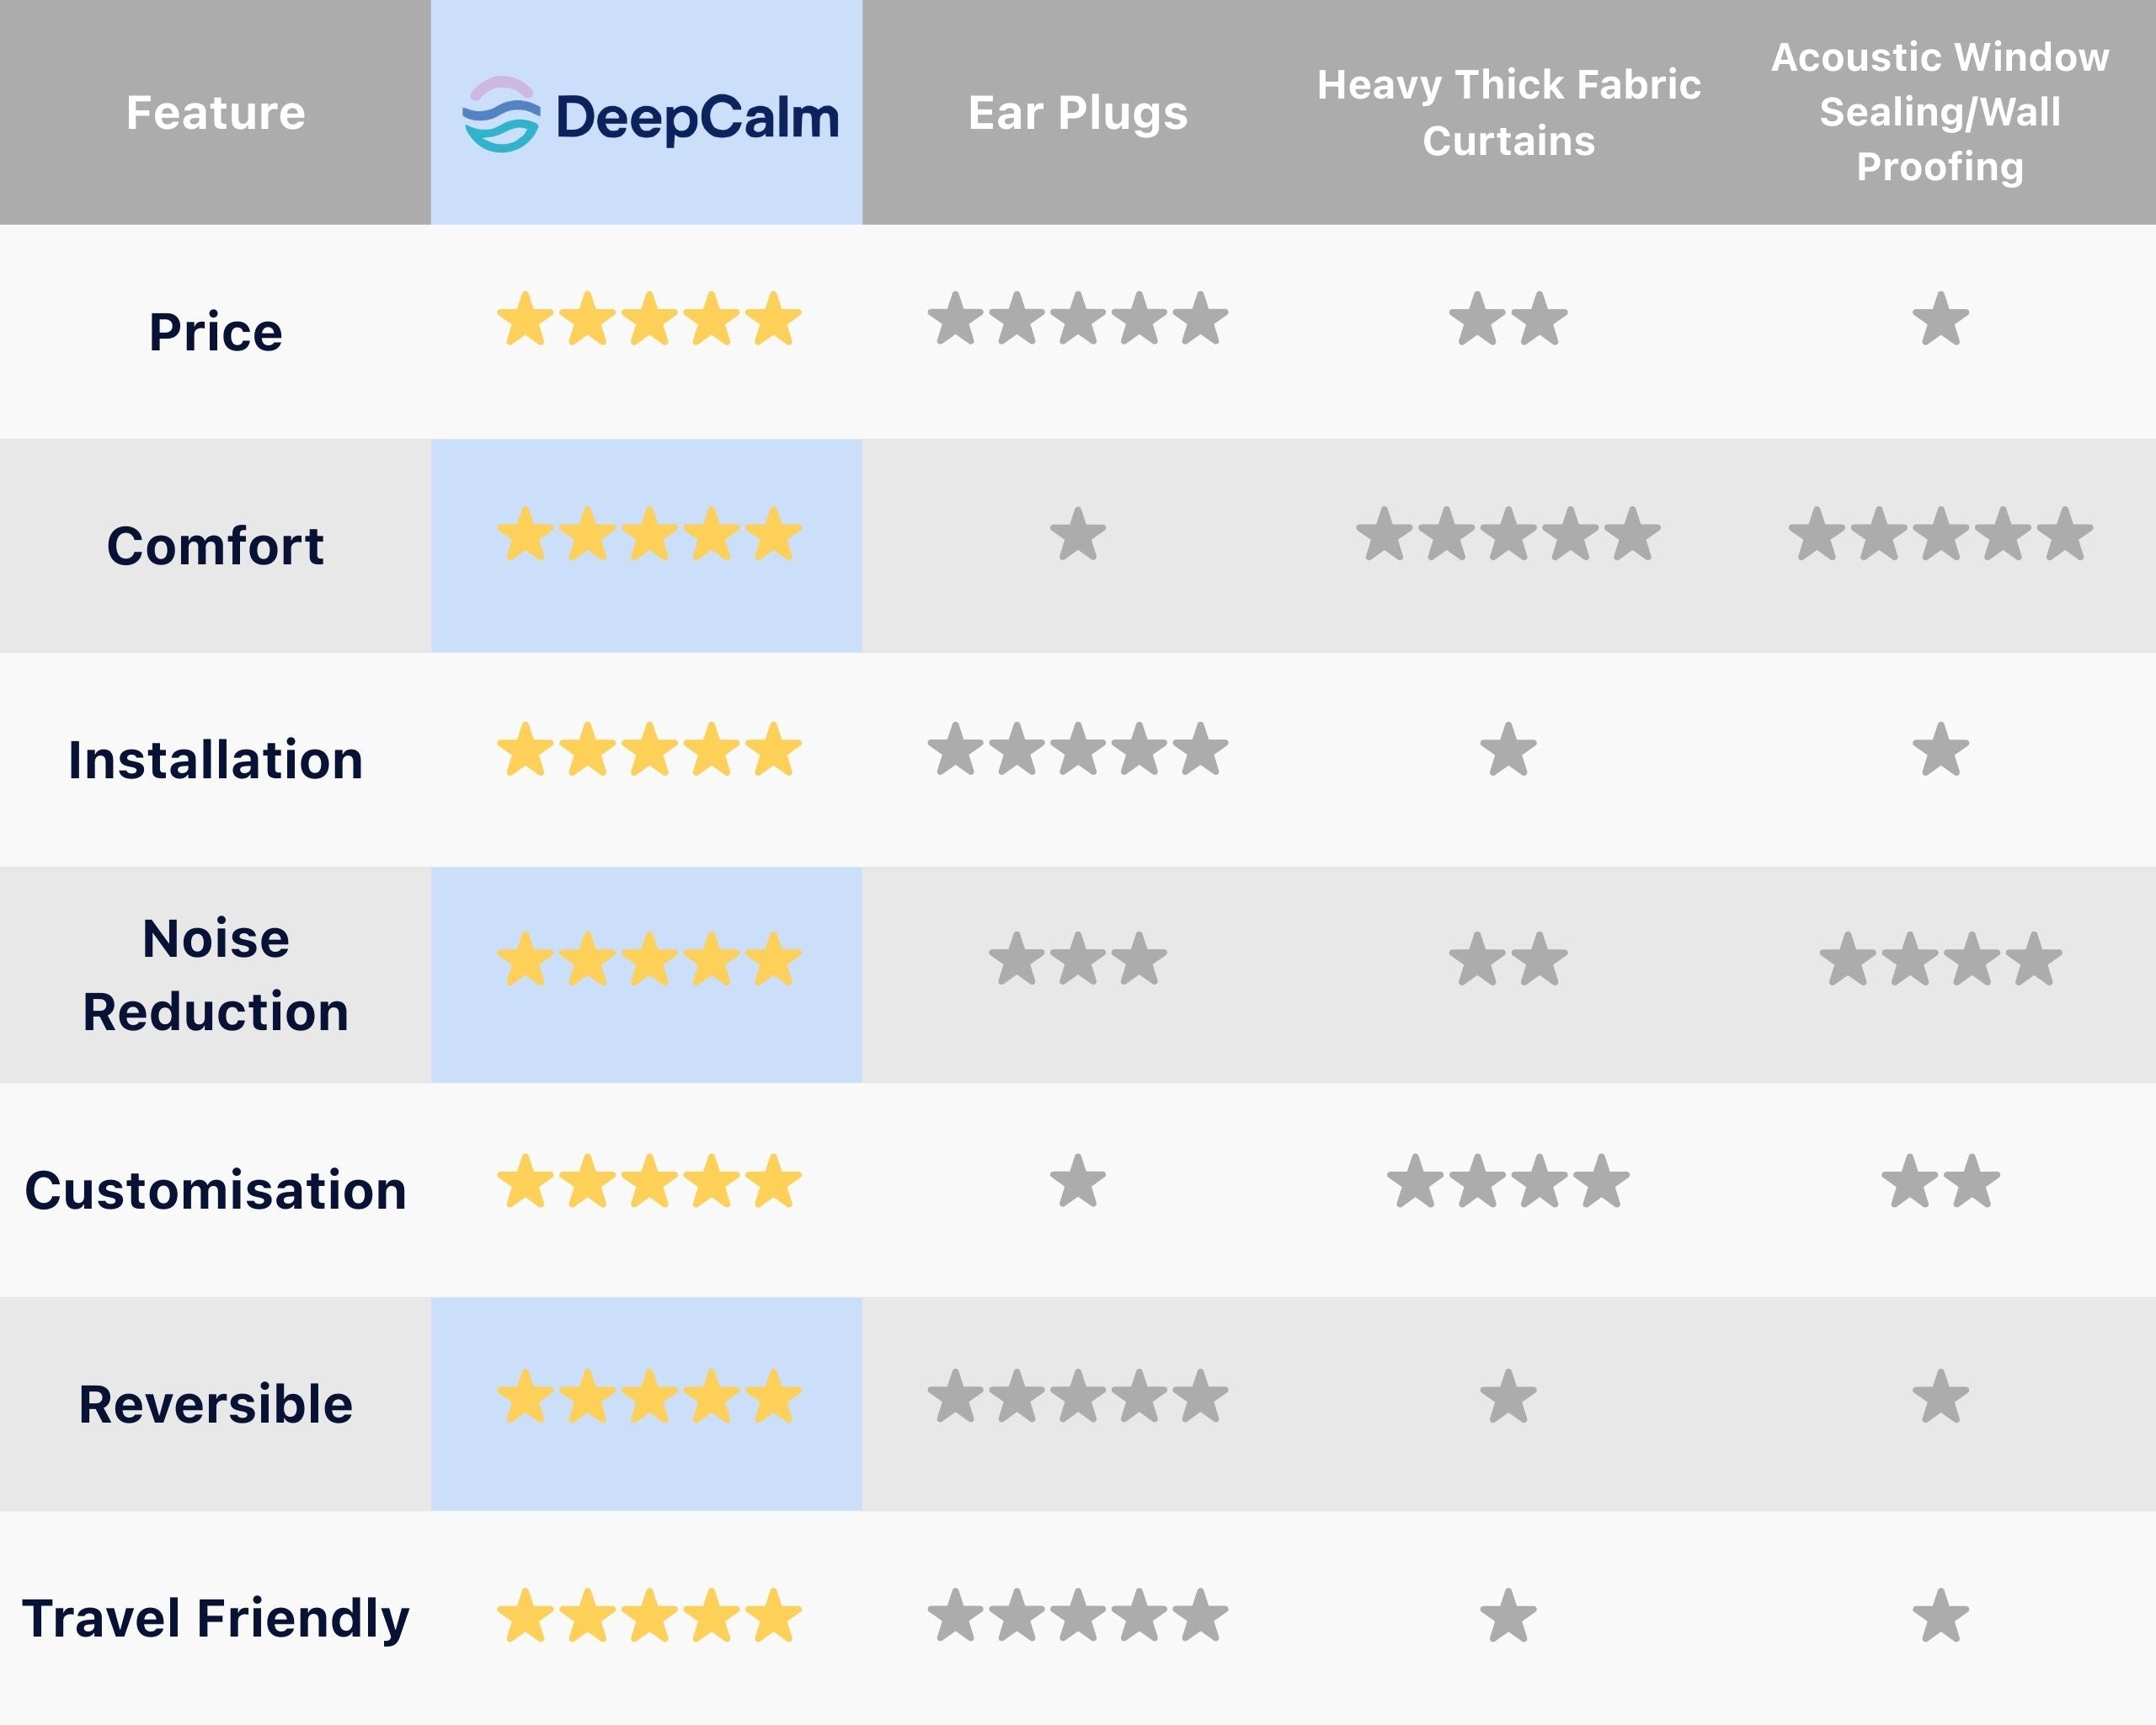Click the single Curtains Travel Friendly star
Image resolution: width=2156 pixels, height=1725 pixels.
[1508, 1616]
